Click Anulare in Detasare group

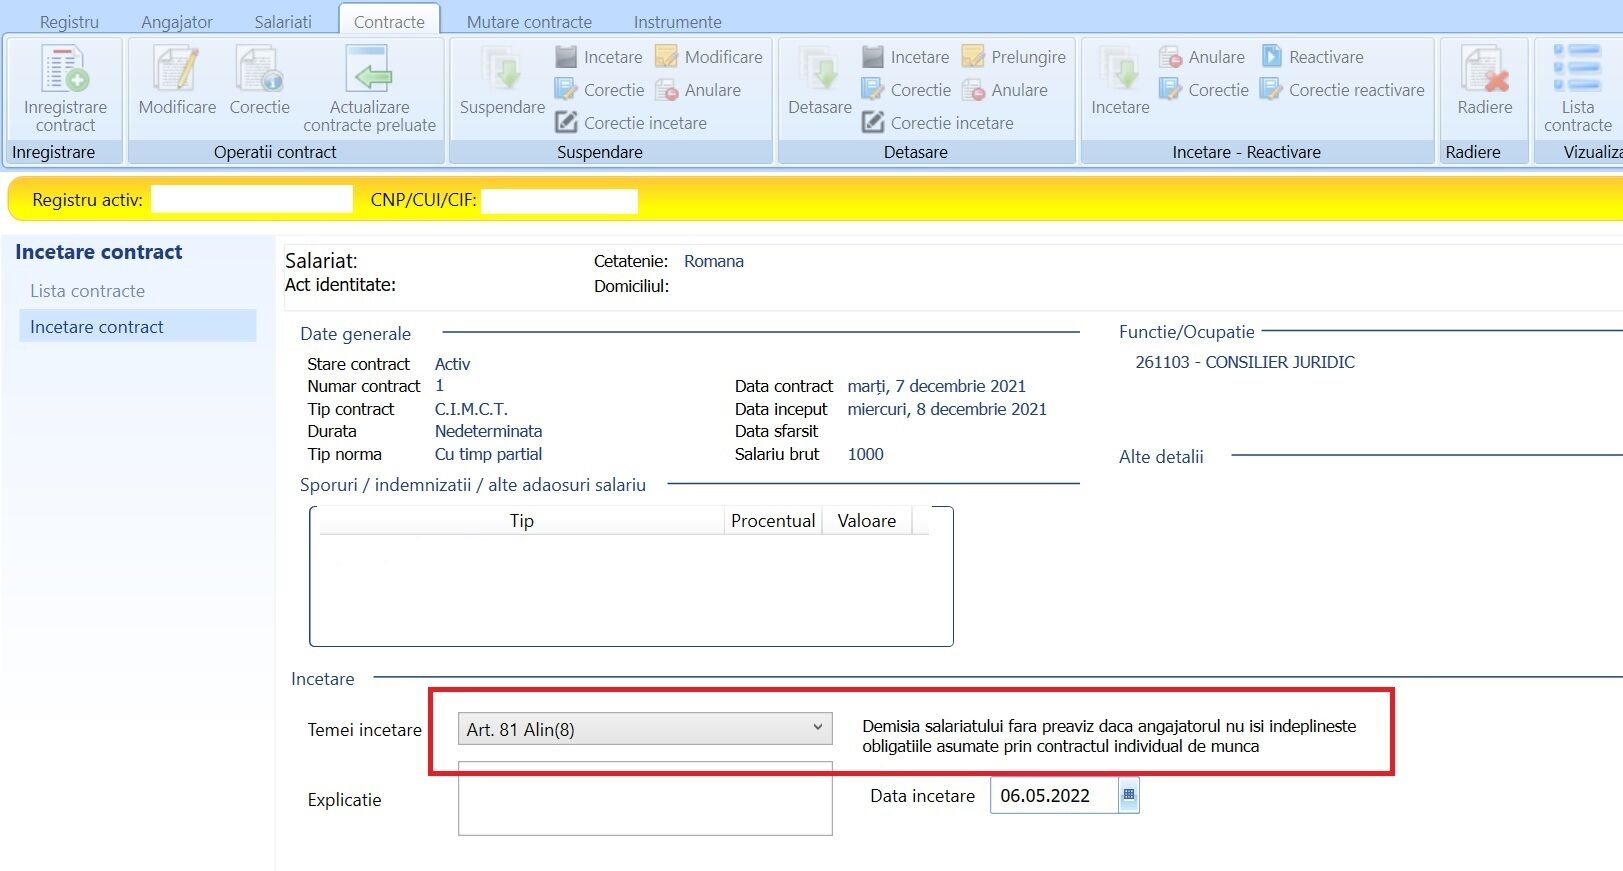tap(1005, 90)
